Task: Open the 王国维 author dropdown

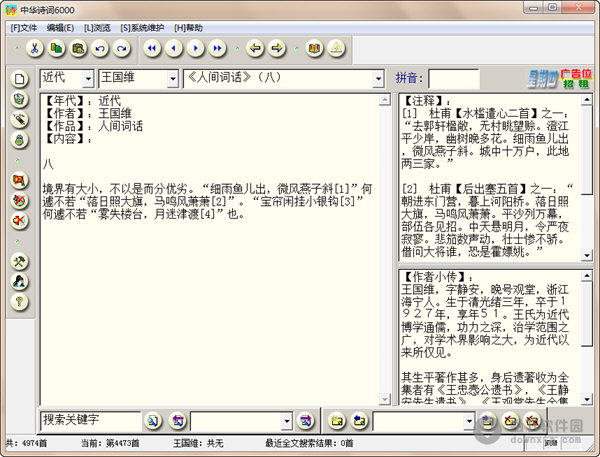Action: (x=173, y=79)
